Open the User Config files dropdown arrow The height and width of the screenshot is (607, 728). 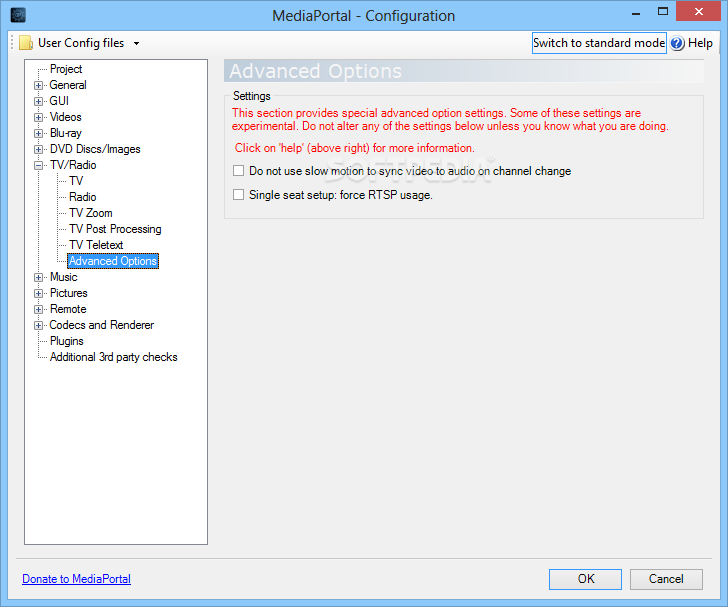click(136, 43)
